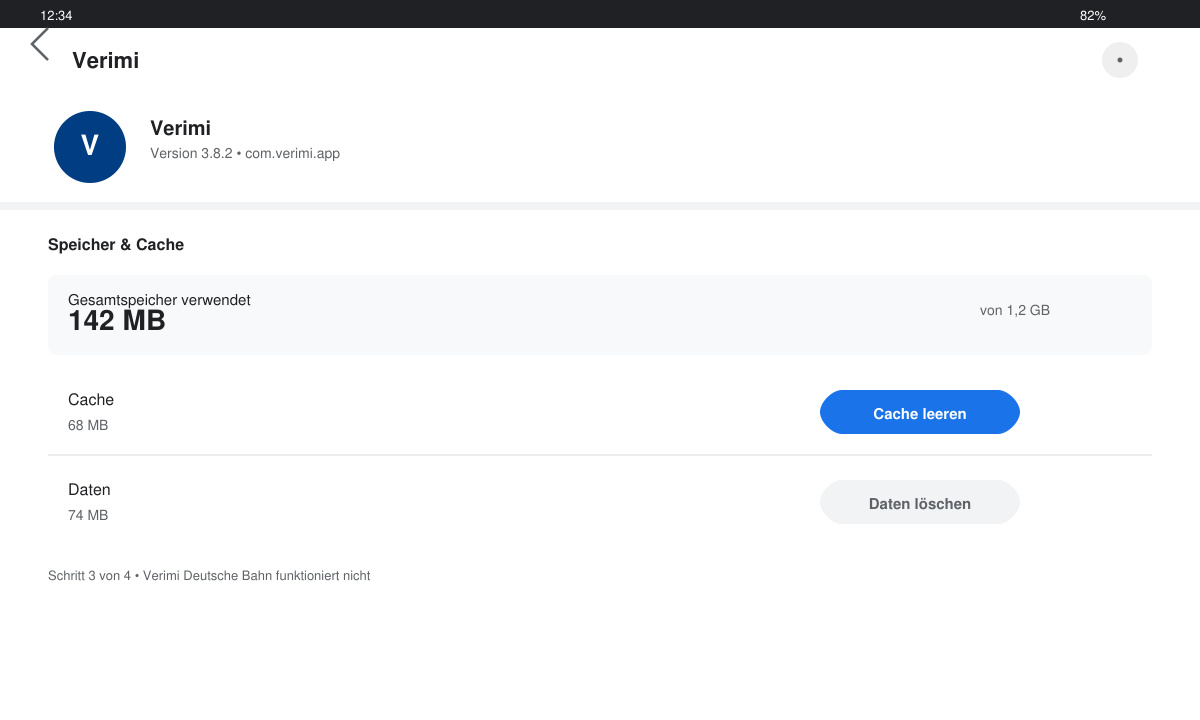The height and width of the screenshot is (720, 1200).
Task: Click the Daten row label
Action: tap(89, 489)
